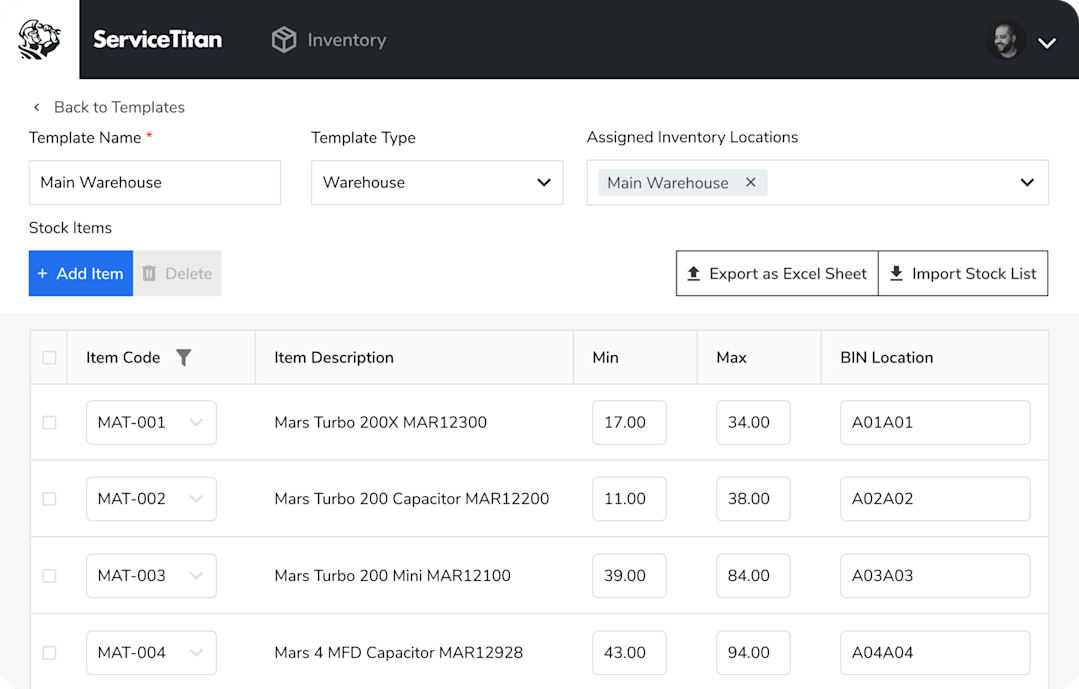Viewport: 1079px width, 689px height.
Task: Check the MAT-001 row checkbox
Action: 50,423
